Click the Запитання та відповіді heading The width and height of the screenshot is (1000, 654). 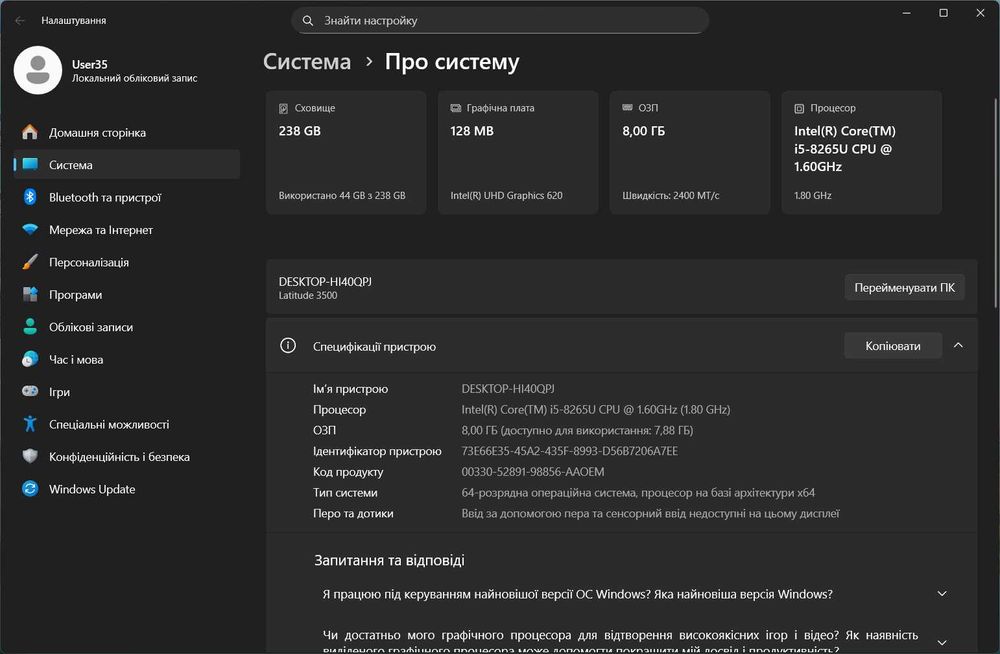(389, 560)
